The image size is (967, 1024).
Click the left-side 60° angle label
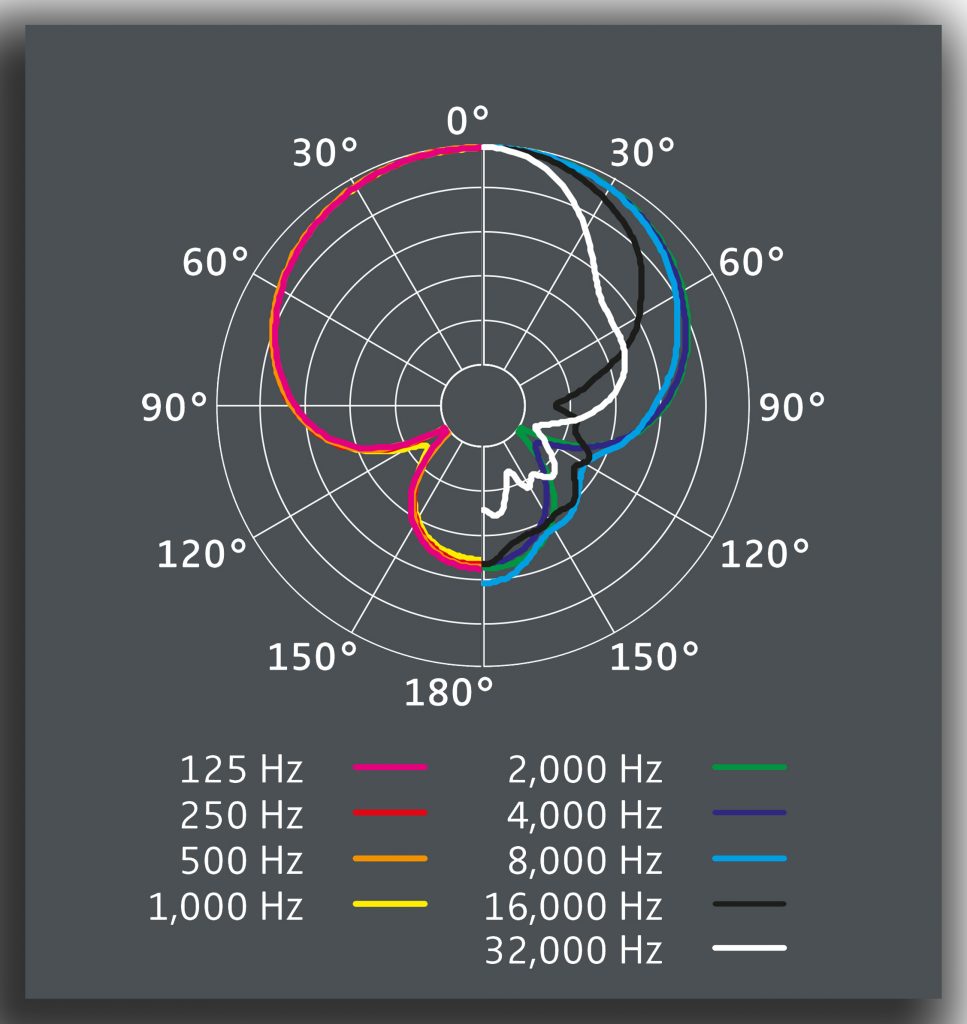215,262
